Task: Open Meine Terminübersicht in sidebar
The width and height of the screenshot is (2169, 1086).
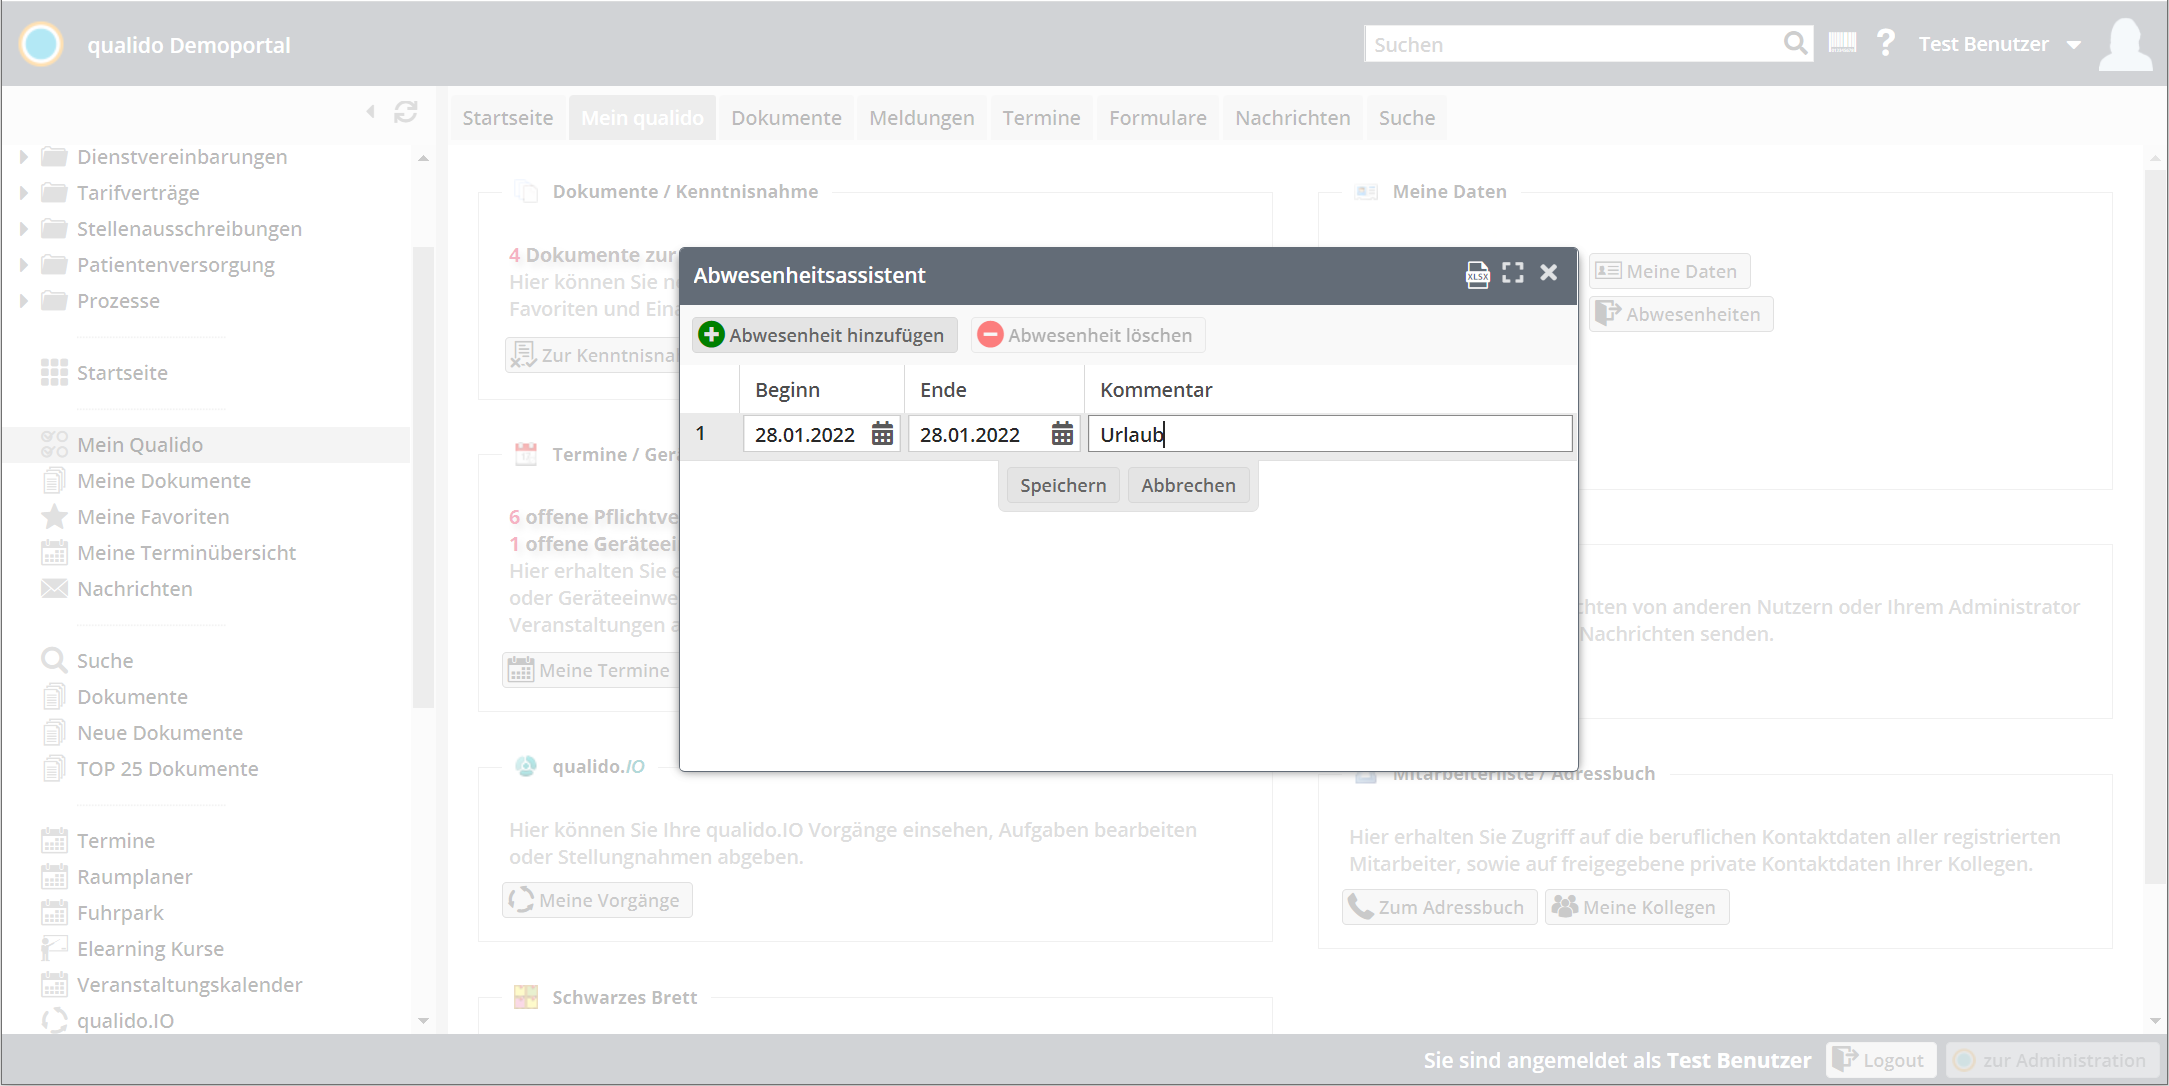Action: pos(186,553)
